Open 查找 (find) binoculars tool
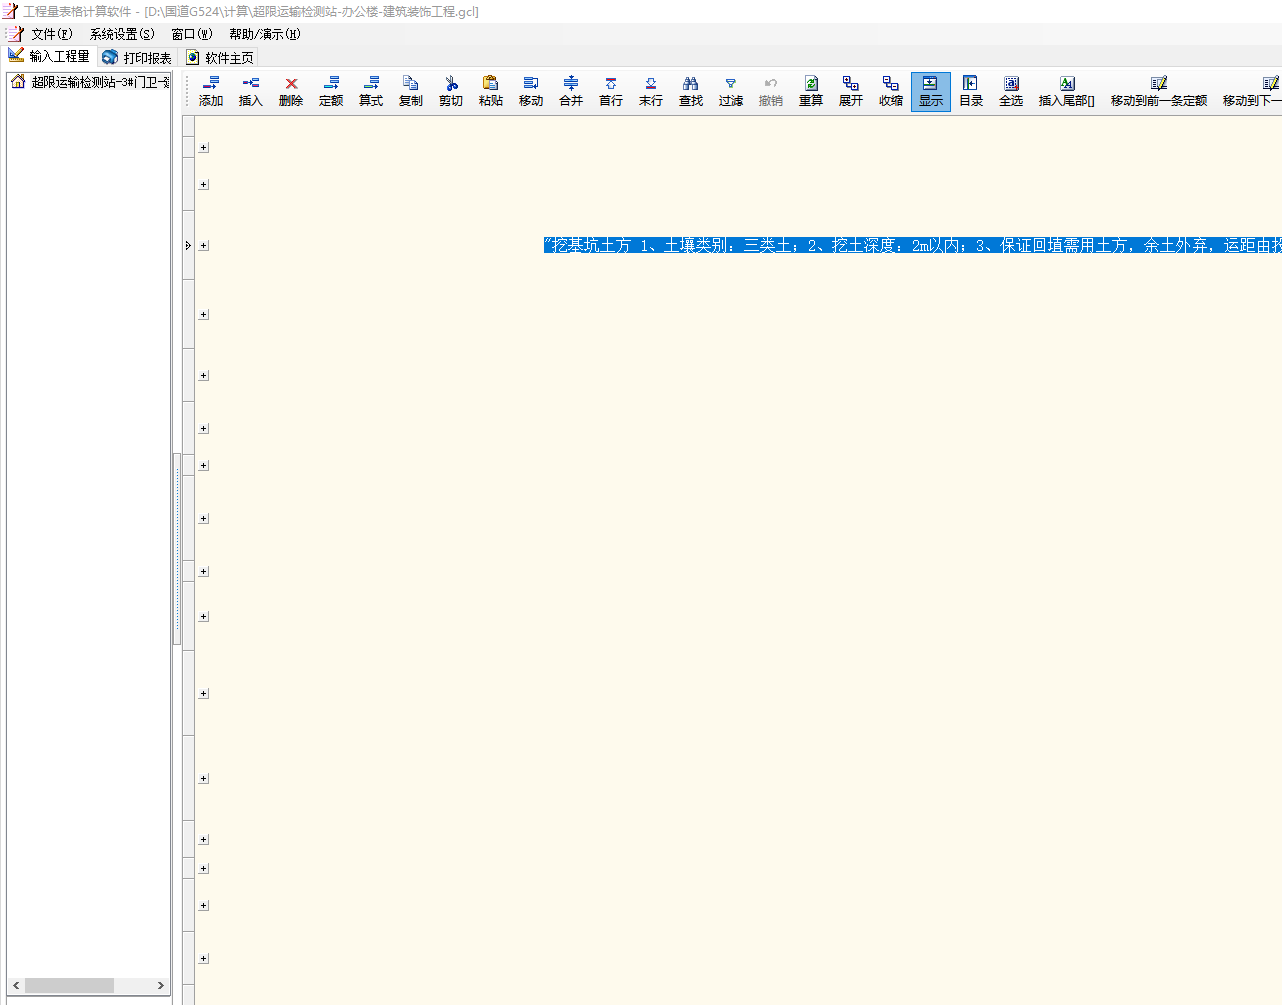The image size is (1282, 1005). pyautogui.click(x=691, y=91)
